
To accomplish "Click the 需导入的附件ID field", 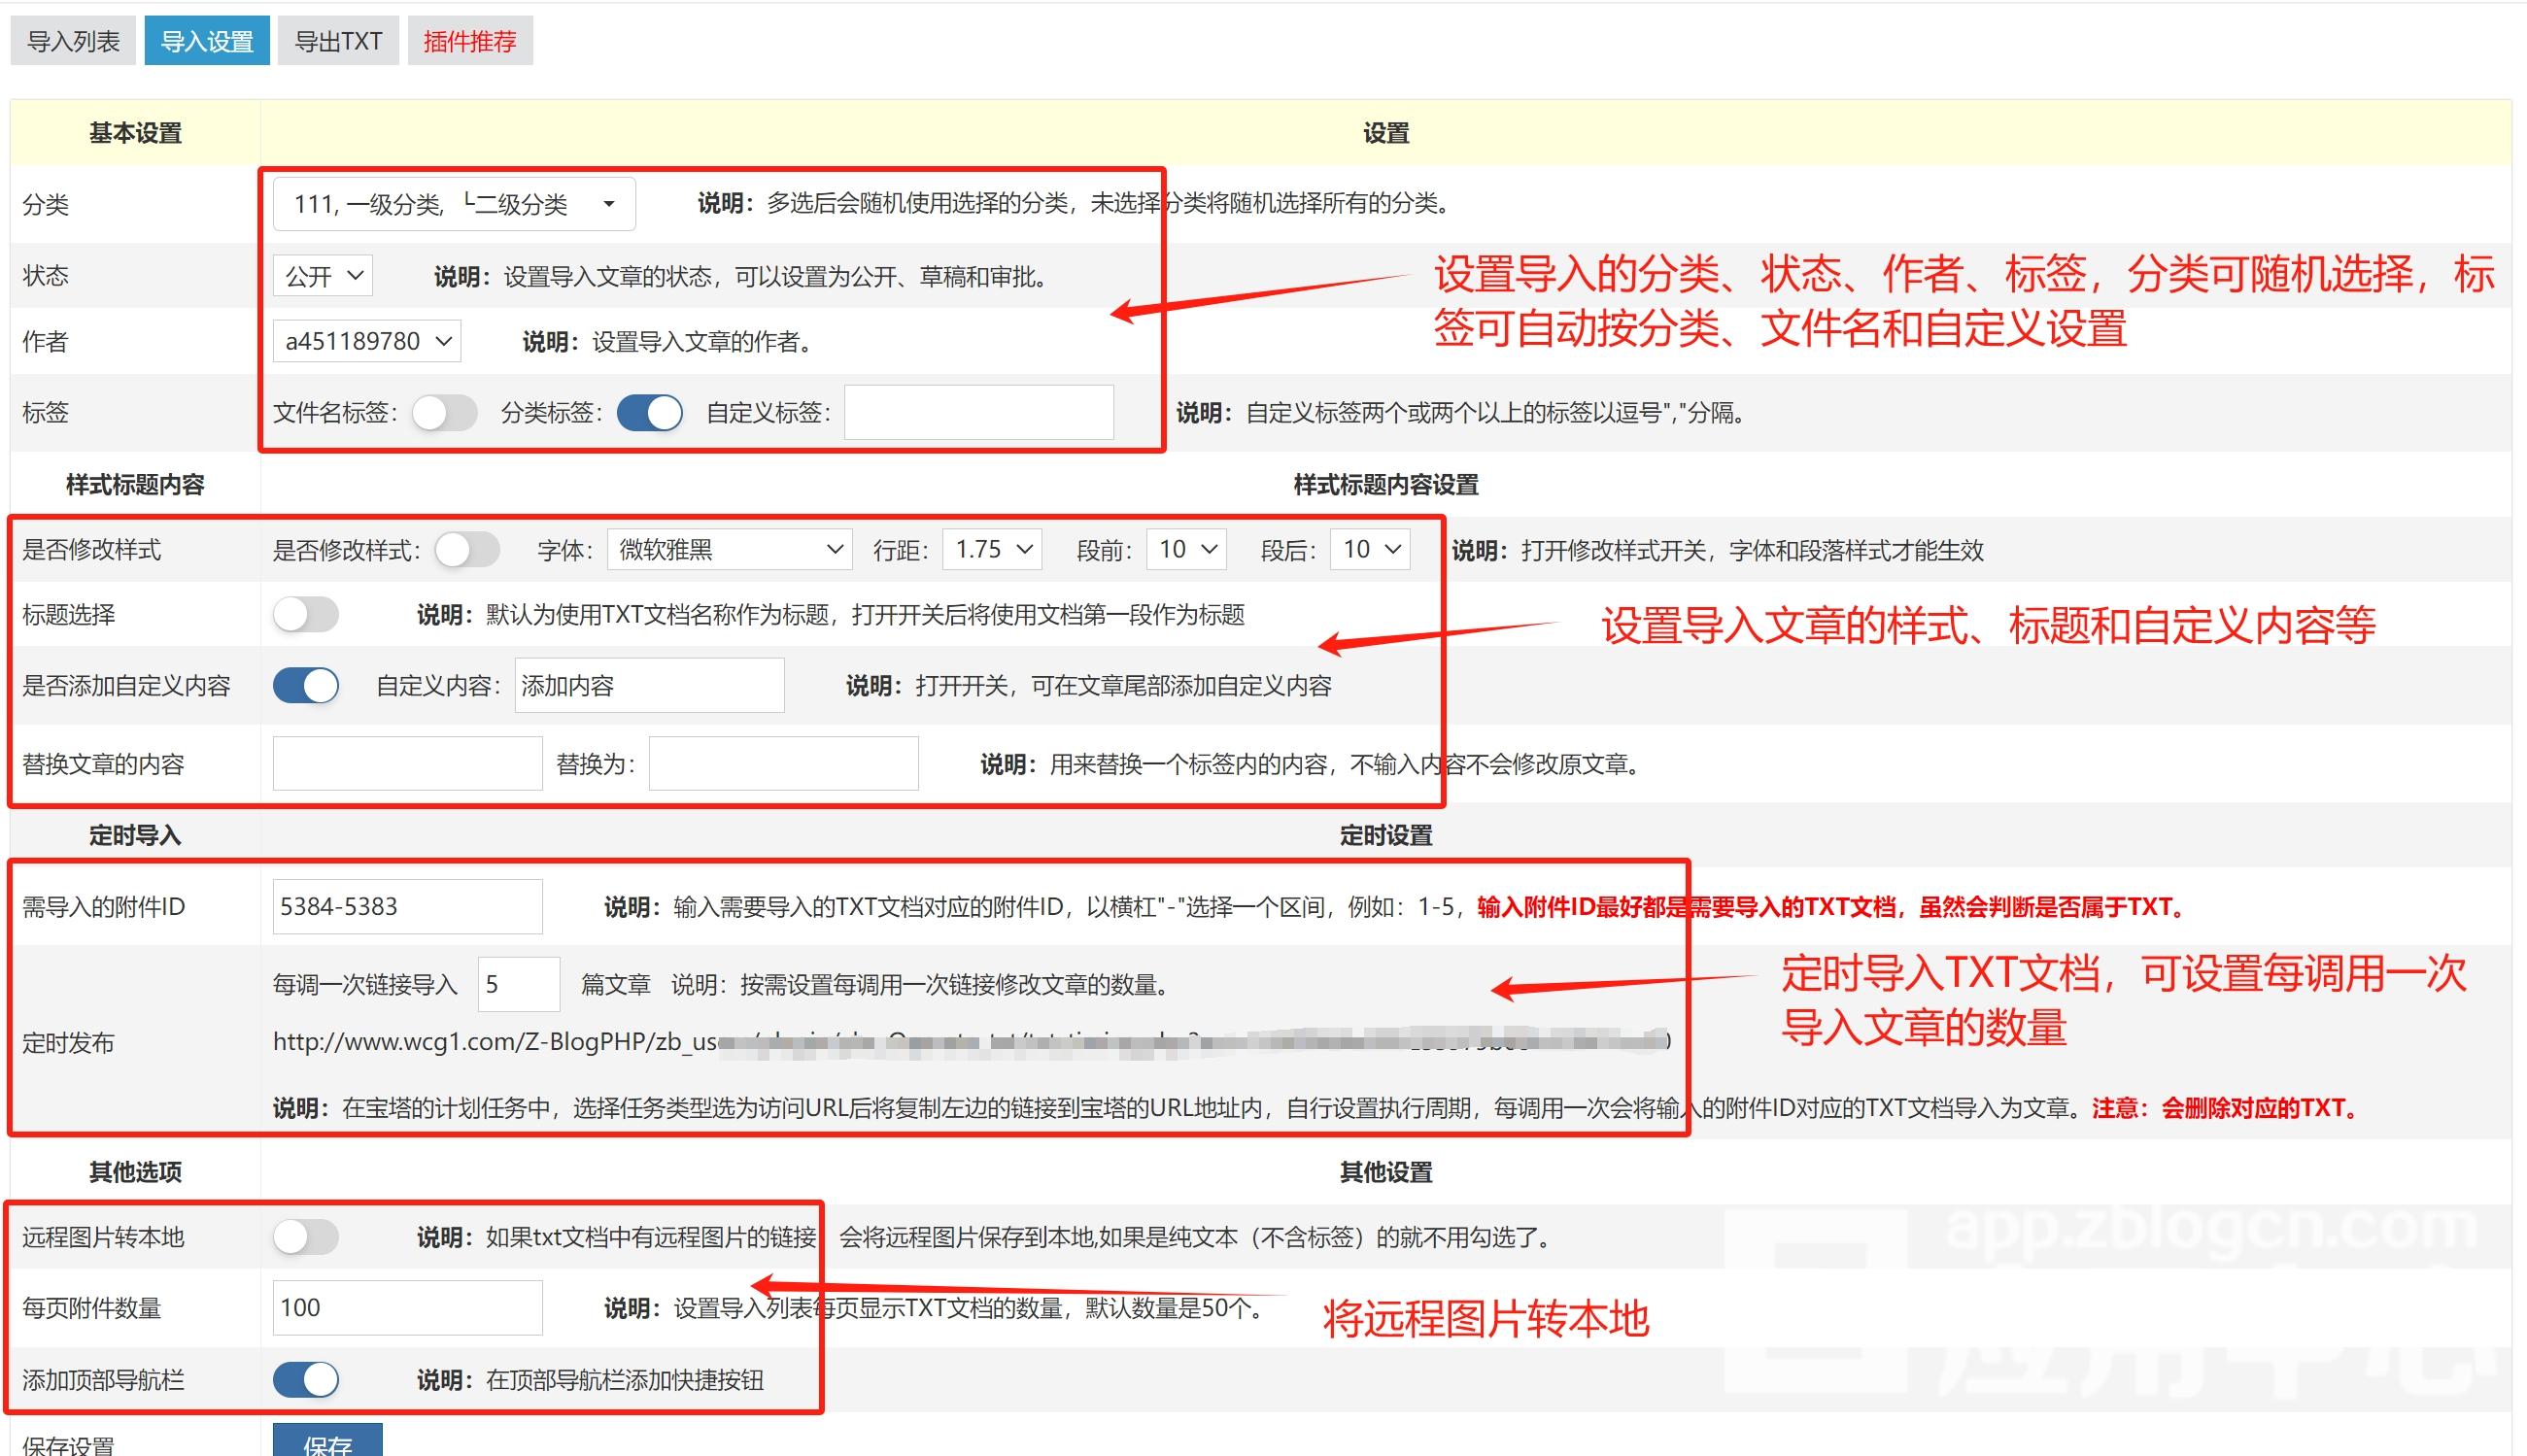I will pos(407,906).
